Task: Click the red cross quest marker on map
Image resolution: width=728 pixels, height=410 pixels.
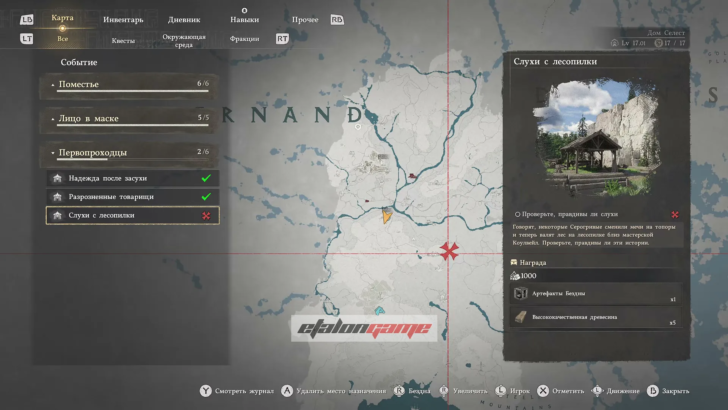Action: (448, 250)
